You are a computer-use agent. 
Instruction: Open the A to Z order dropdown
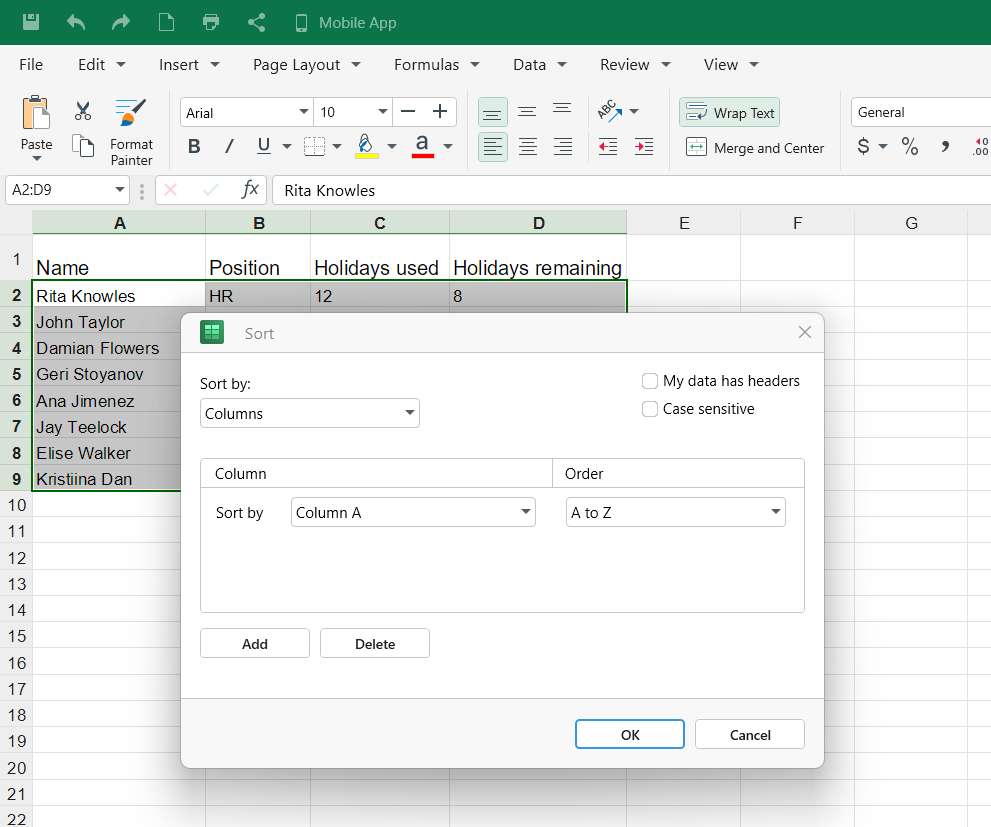(675, 513)
